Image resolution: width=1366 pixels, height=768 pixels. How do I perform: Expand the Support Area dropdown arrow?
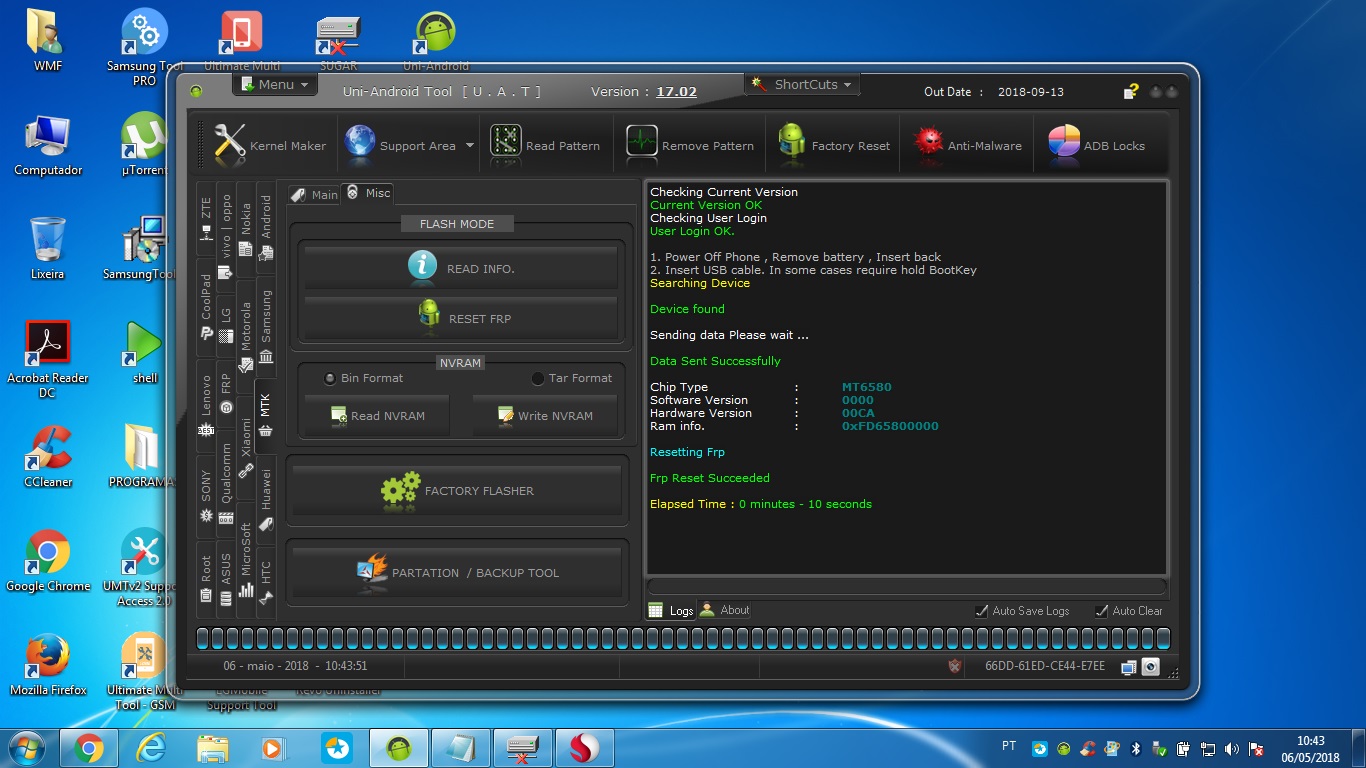pyautogui.click(x=470, y=145)
